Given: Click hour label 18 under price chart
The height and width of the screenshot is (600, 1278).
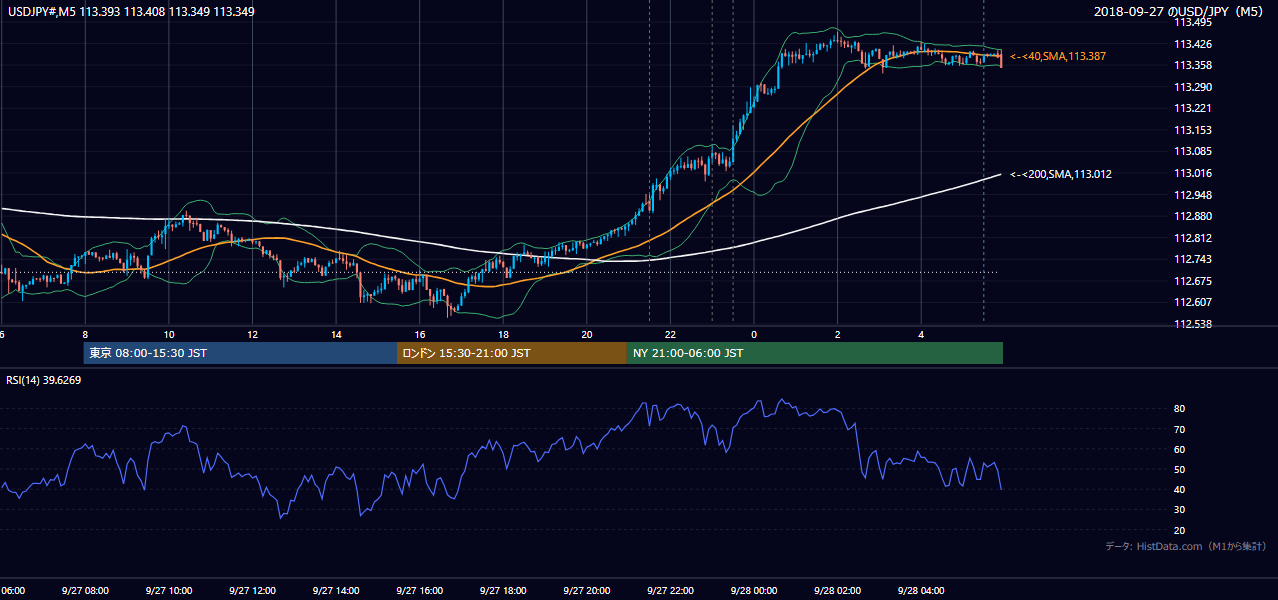Looking at the screenshot, I should coord(504,335).
